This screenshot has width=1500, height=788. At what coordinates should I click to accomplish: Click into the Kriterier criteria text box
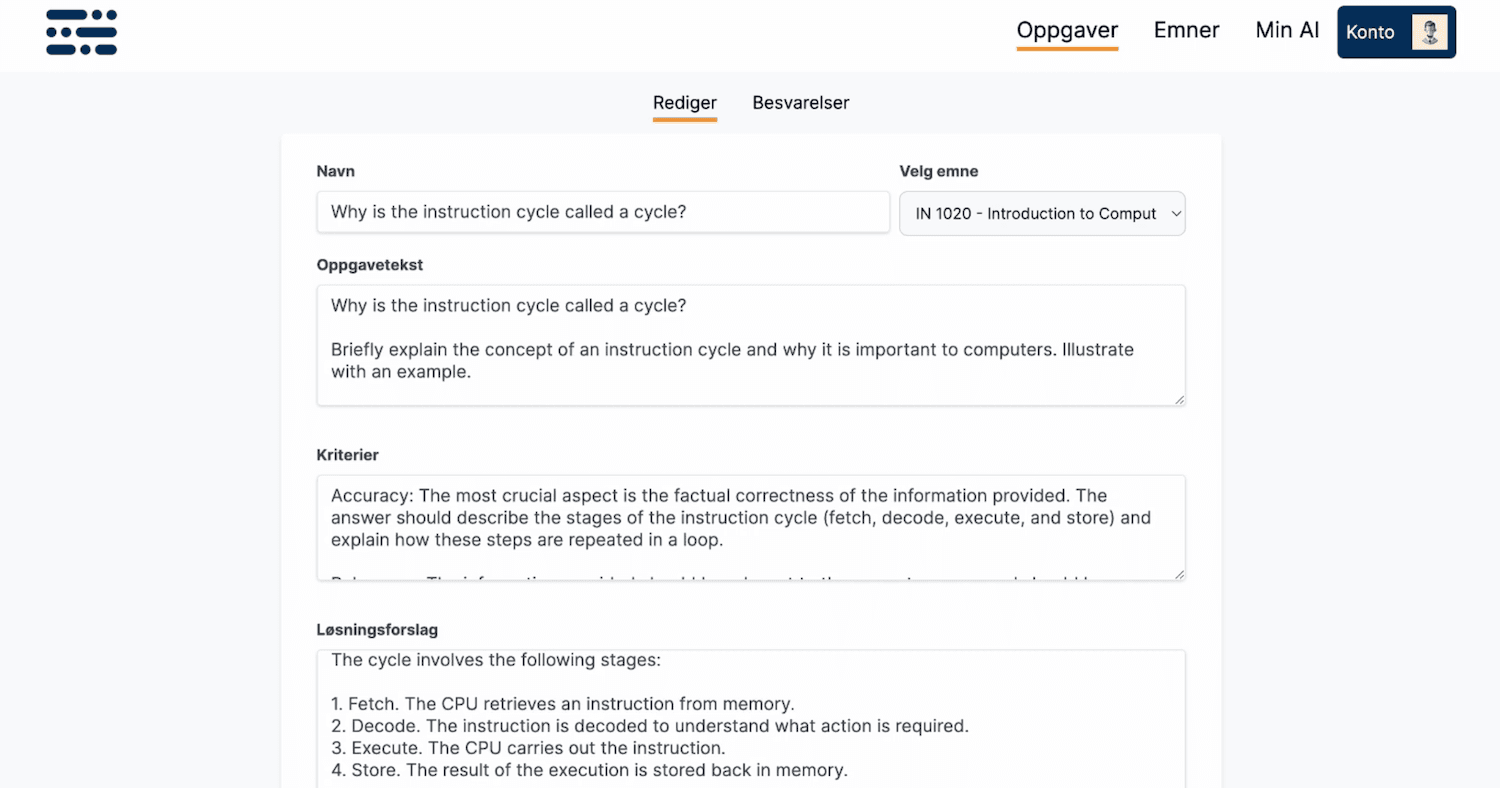[750, 528]
